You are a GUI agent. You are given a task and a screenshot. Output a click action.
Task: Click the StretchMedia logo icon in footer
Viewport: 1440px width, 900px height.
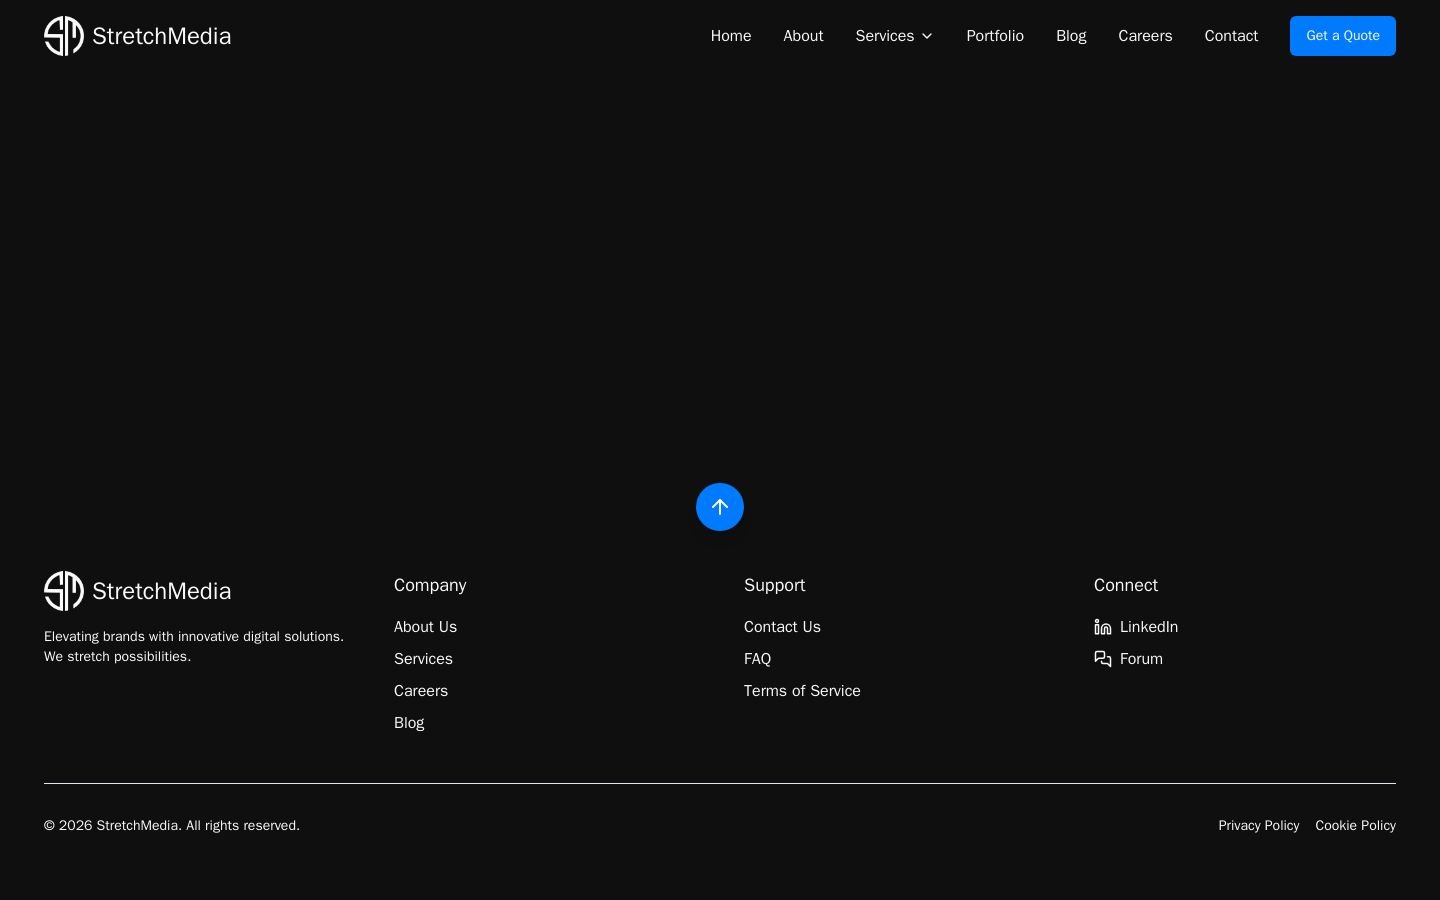pyautogui.click(x=64, y=591)
